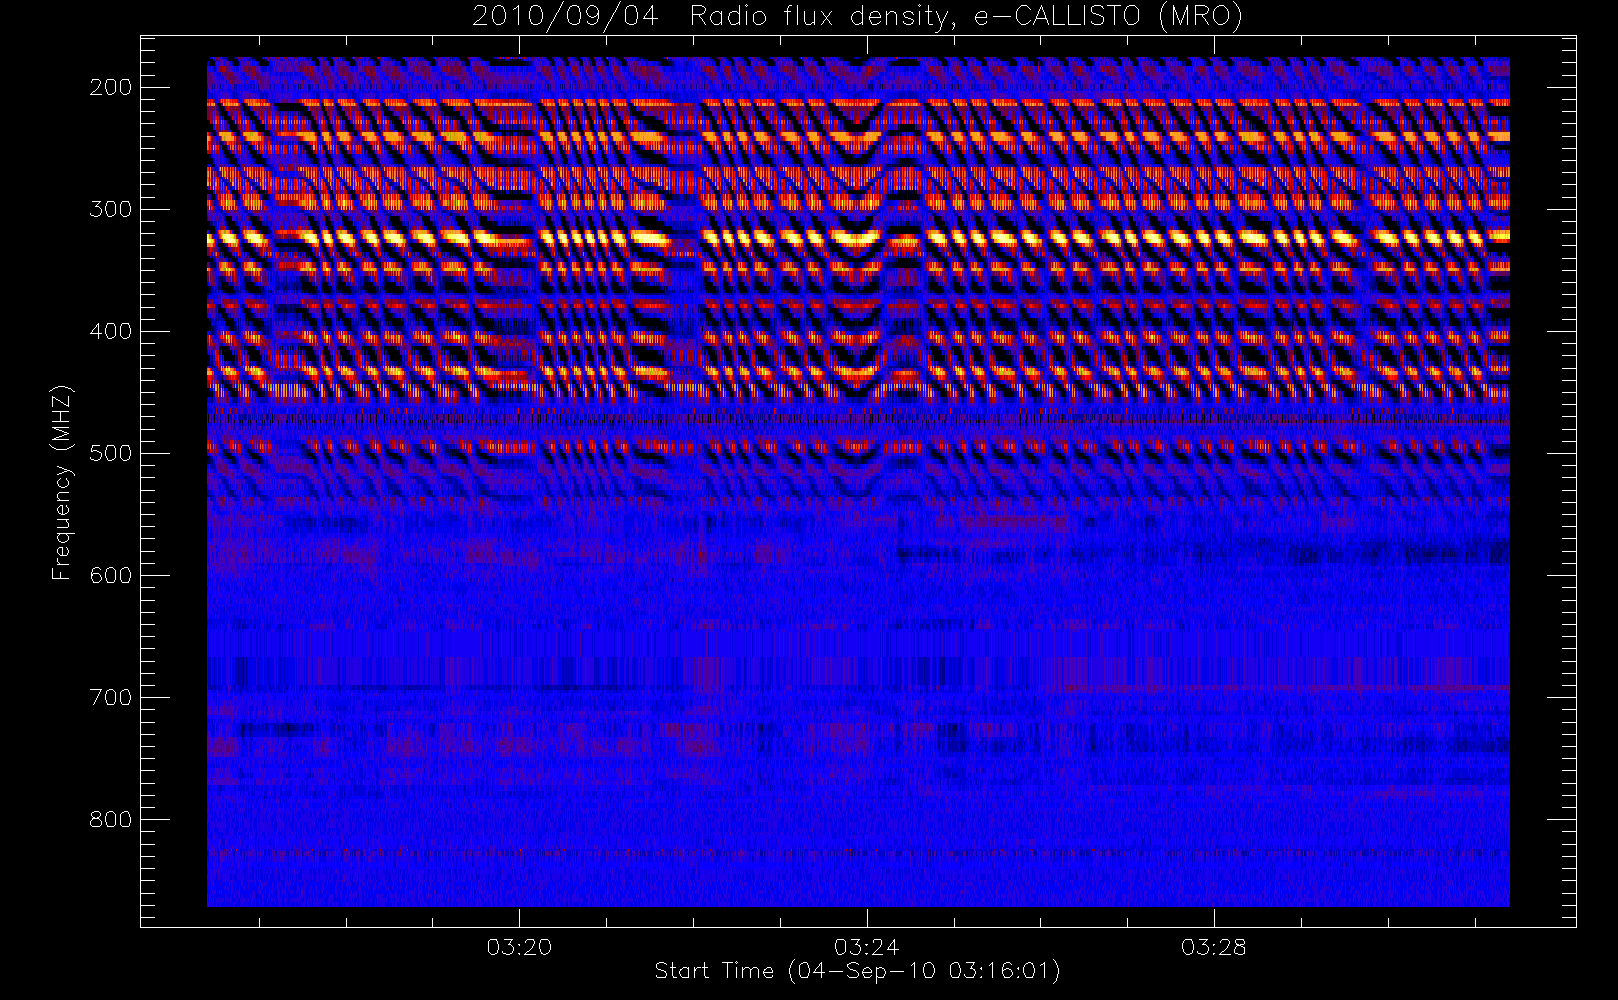Image resolution: width=1618 pixels, height=1000 pixels.
Task: Click the 700 frequency tick label
Action: (111, 697)
